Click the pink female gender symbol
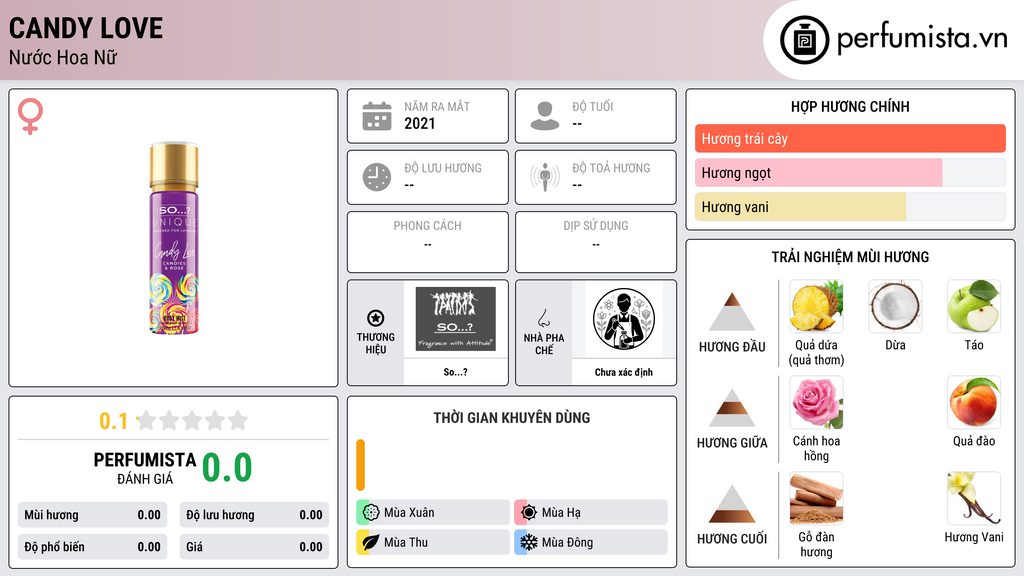Screen dimensions: 1024x576 [x=30, y=116]
